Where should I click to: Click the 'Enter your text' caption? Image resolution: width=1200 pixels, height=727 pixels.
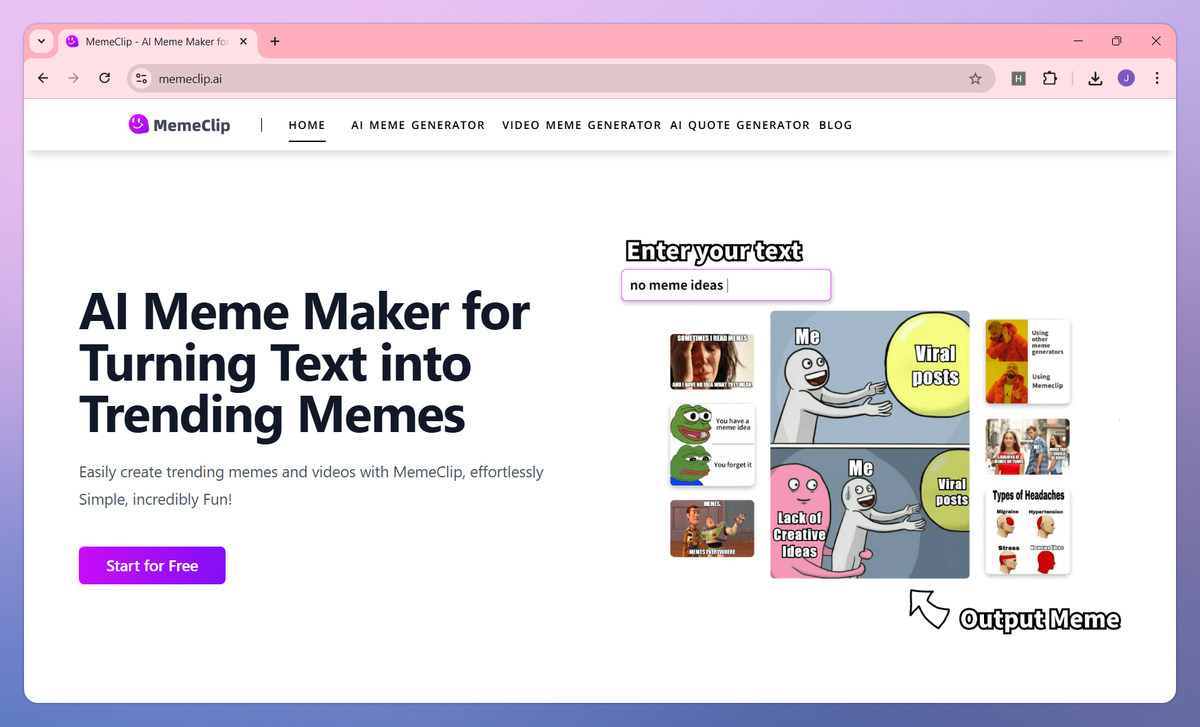(x=714, y=251)
